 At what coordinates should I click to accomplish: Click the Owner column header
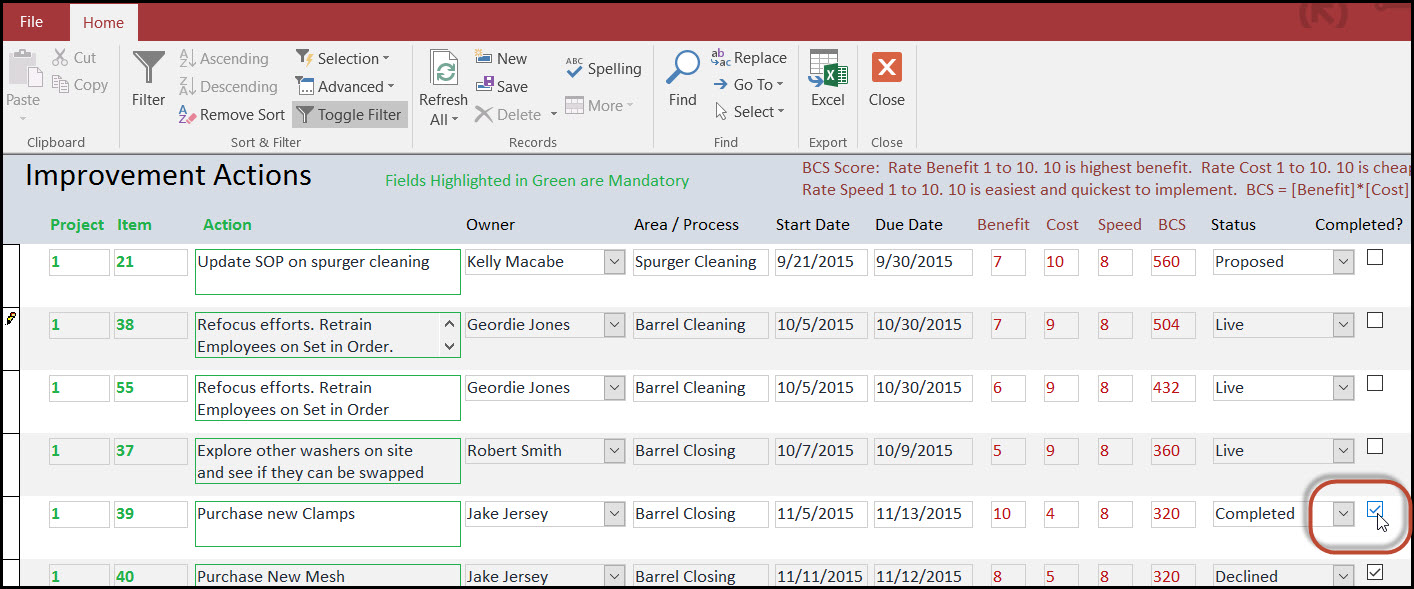tap(489, 225)
